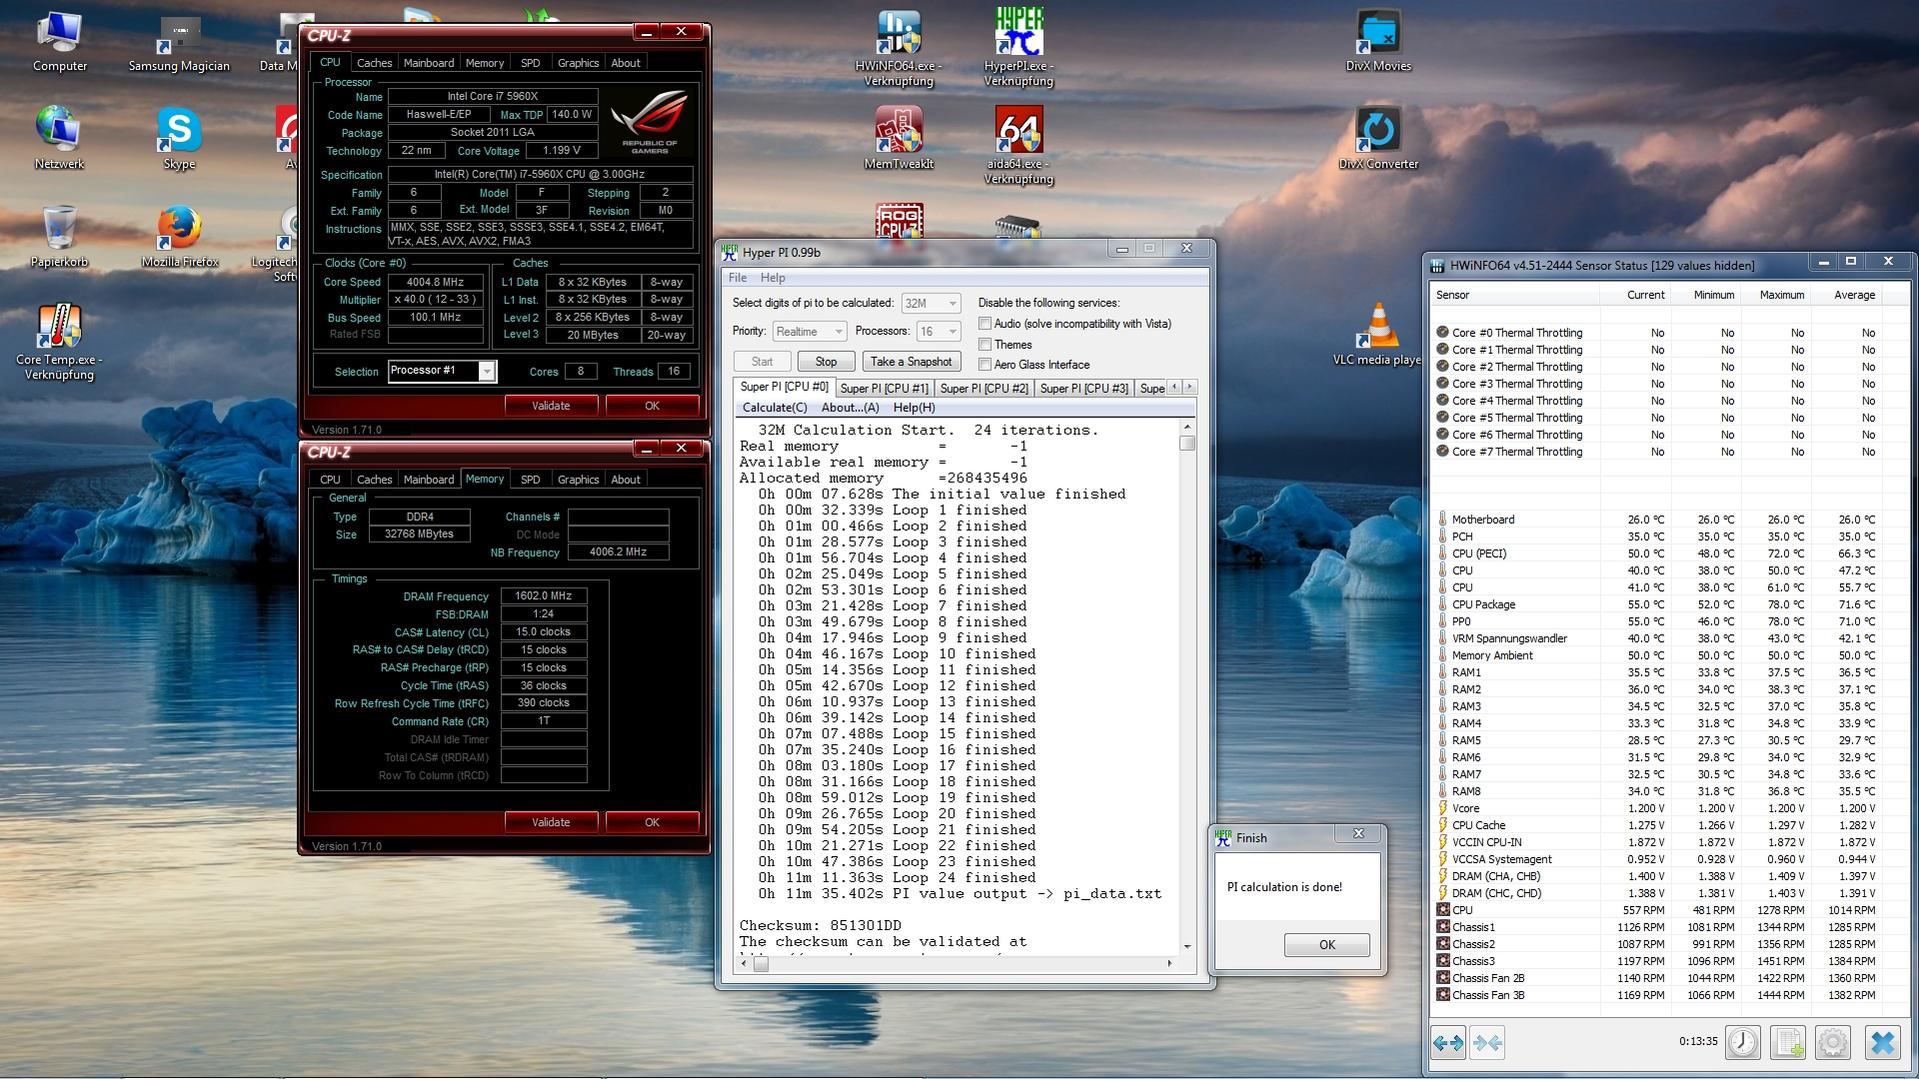This screenshot has width=1919, height=1079.
Task: Open the About...(A) menu in Super PI
Action: (850, 407)
